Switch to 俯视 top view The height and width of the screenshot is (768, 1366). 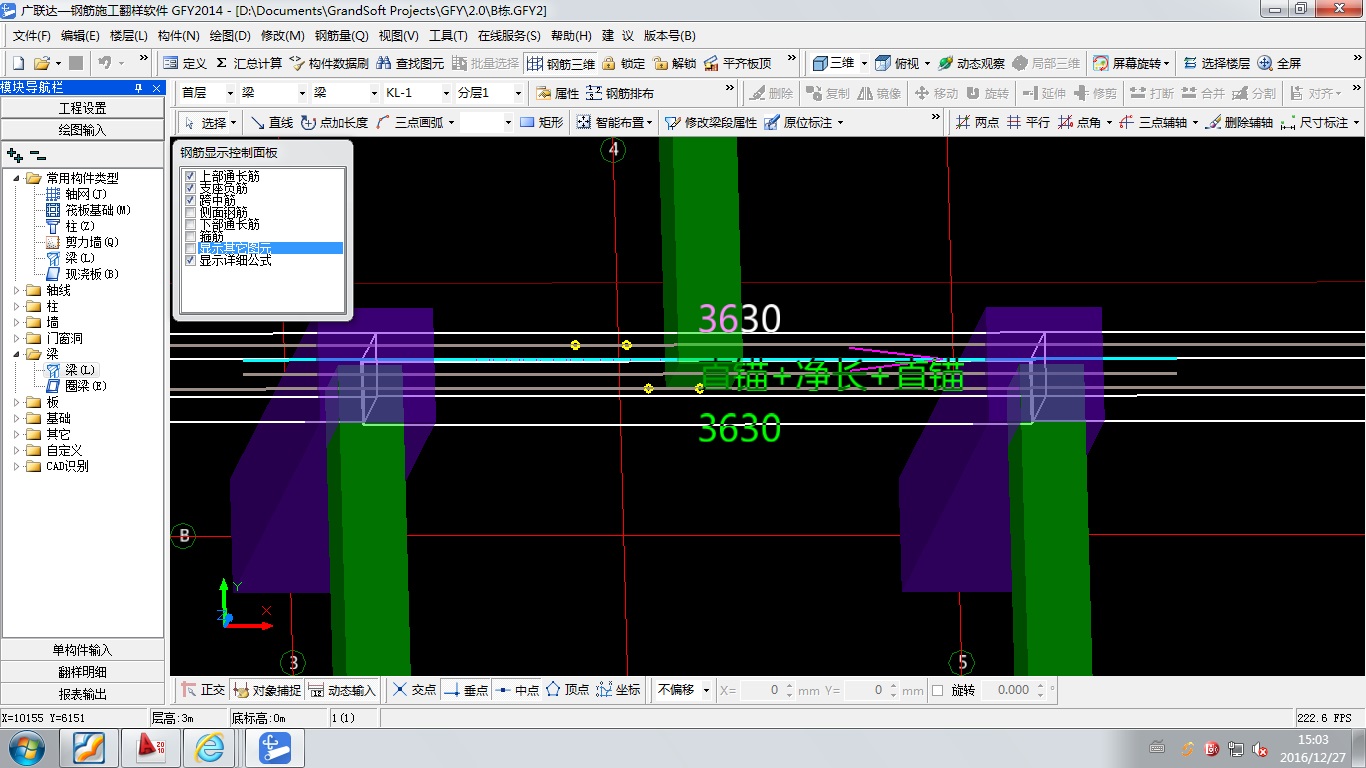[898, 63]
